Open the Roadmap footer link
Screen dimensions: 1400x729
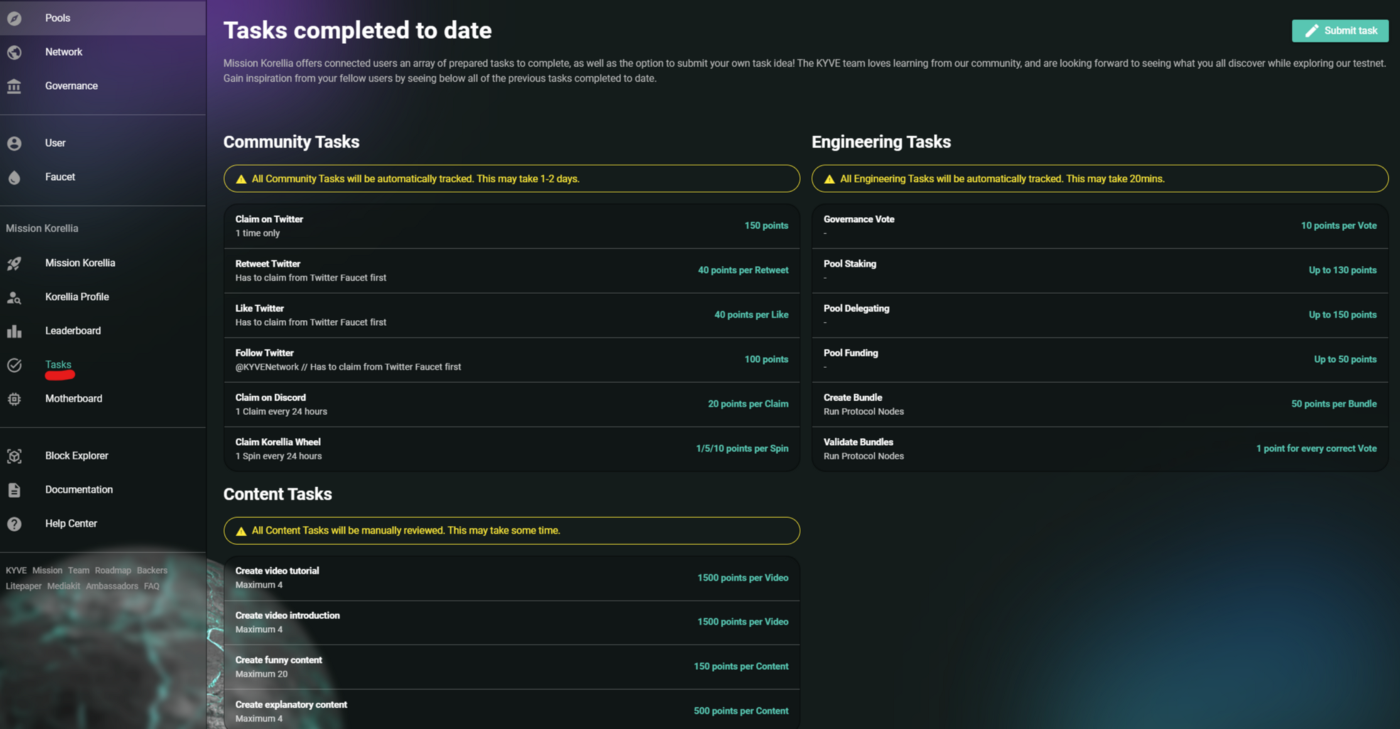pos(113,571)
